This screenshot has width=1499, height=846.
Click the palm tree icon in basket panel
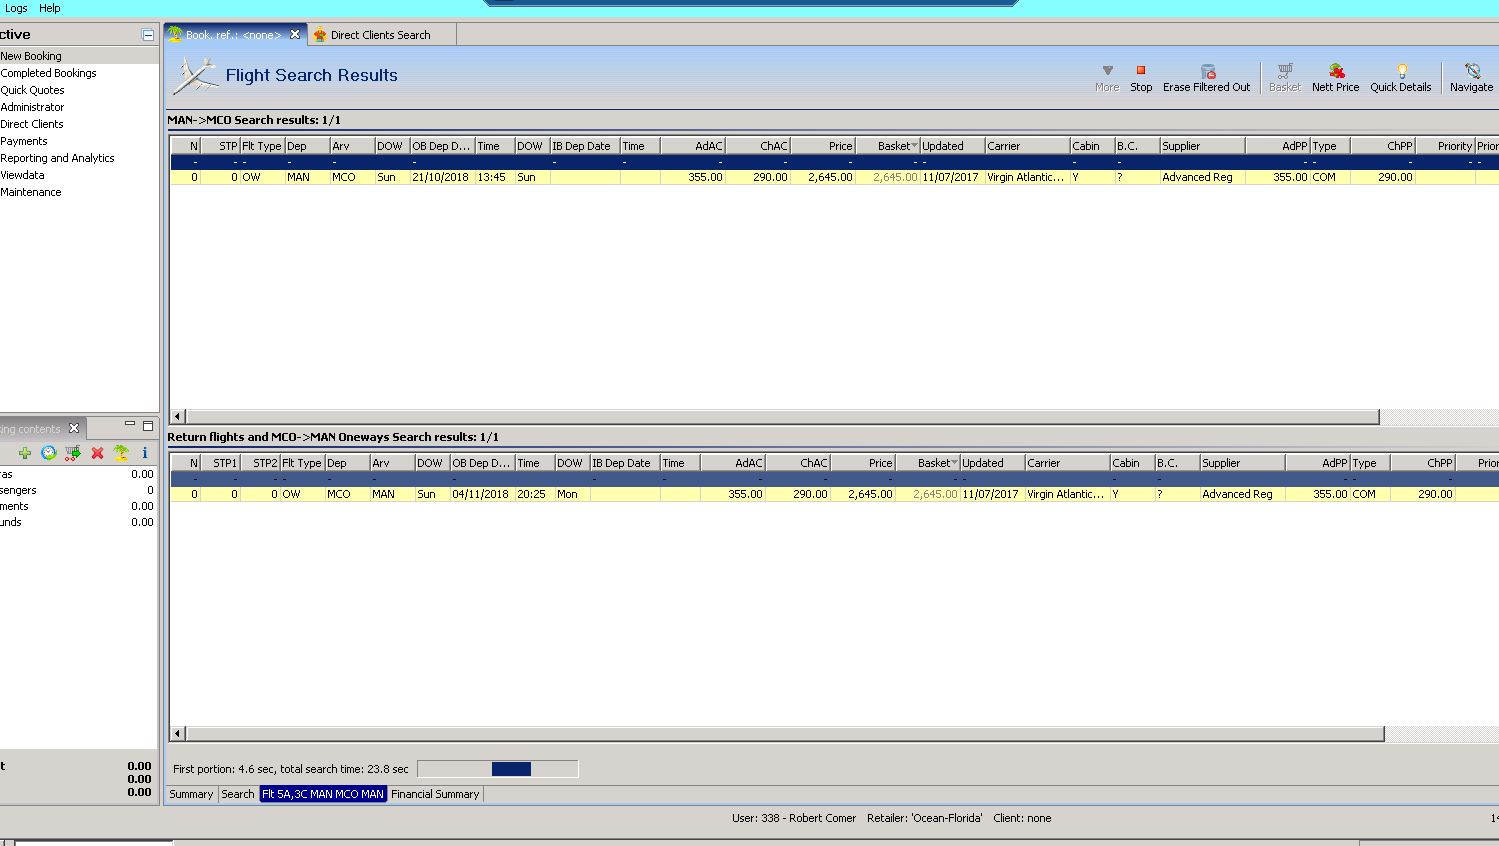pyautogui.click(x=121, y=453)
